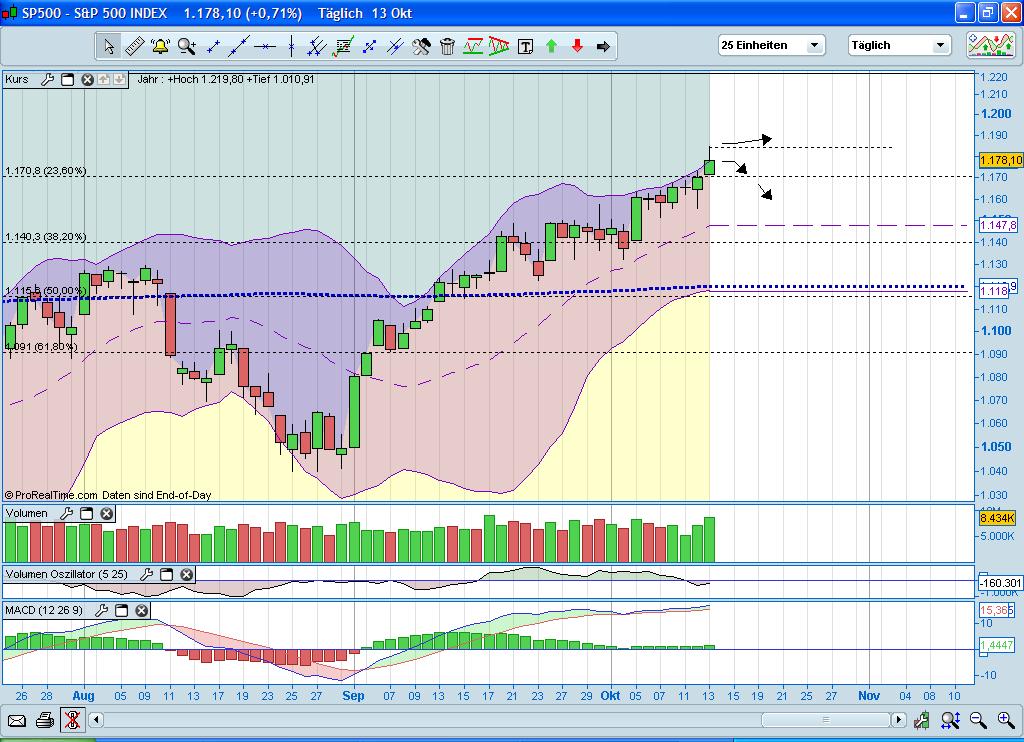Open the Täglich timeframe dropdown
This screenshot has height=742, width=1024.
point(899,45)
